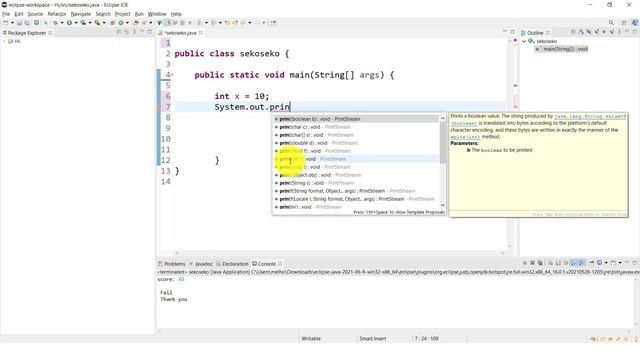Choose print(char c) proposal
Screen dimensions: 640x360
click(356, 127)
